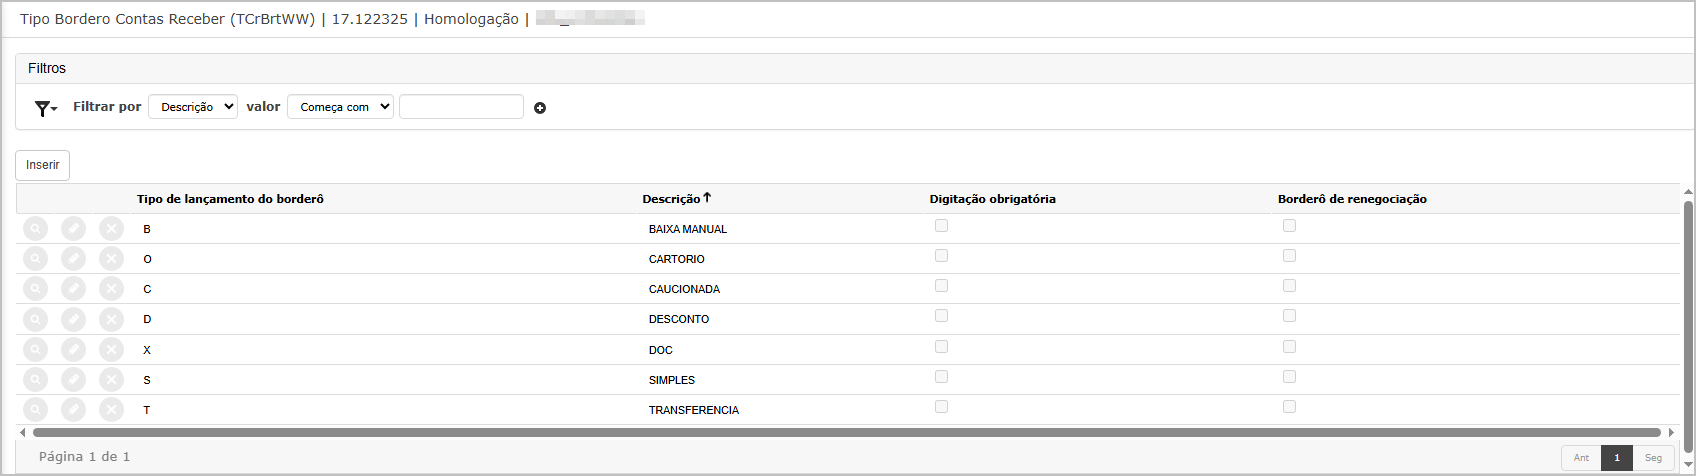Screen dimensions: 1696x476
Task: Edit the TRANSFERENCIA row with pencil icon
Action: [x=73, y=410]
